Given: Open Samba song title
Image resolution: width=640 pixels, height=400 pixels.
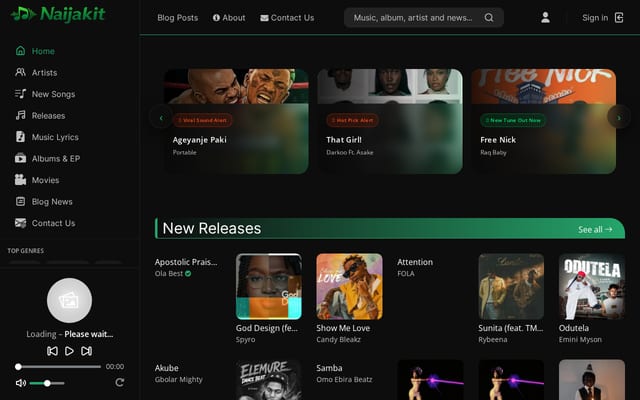Looking at the screenshot, I should tap(329, 368).
